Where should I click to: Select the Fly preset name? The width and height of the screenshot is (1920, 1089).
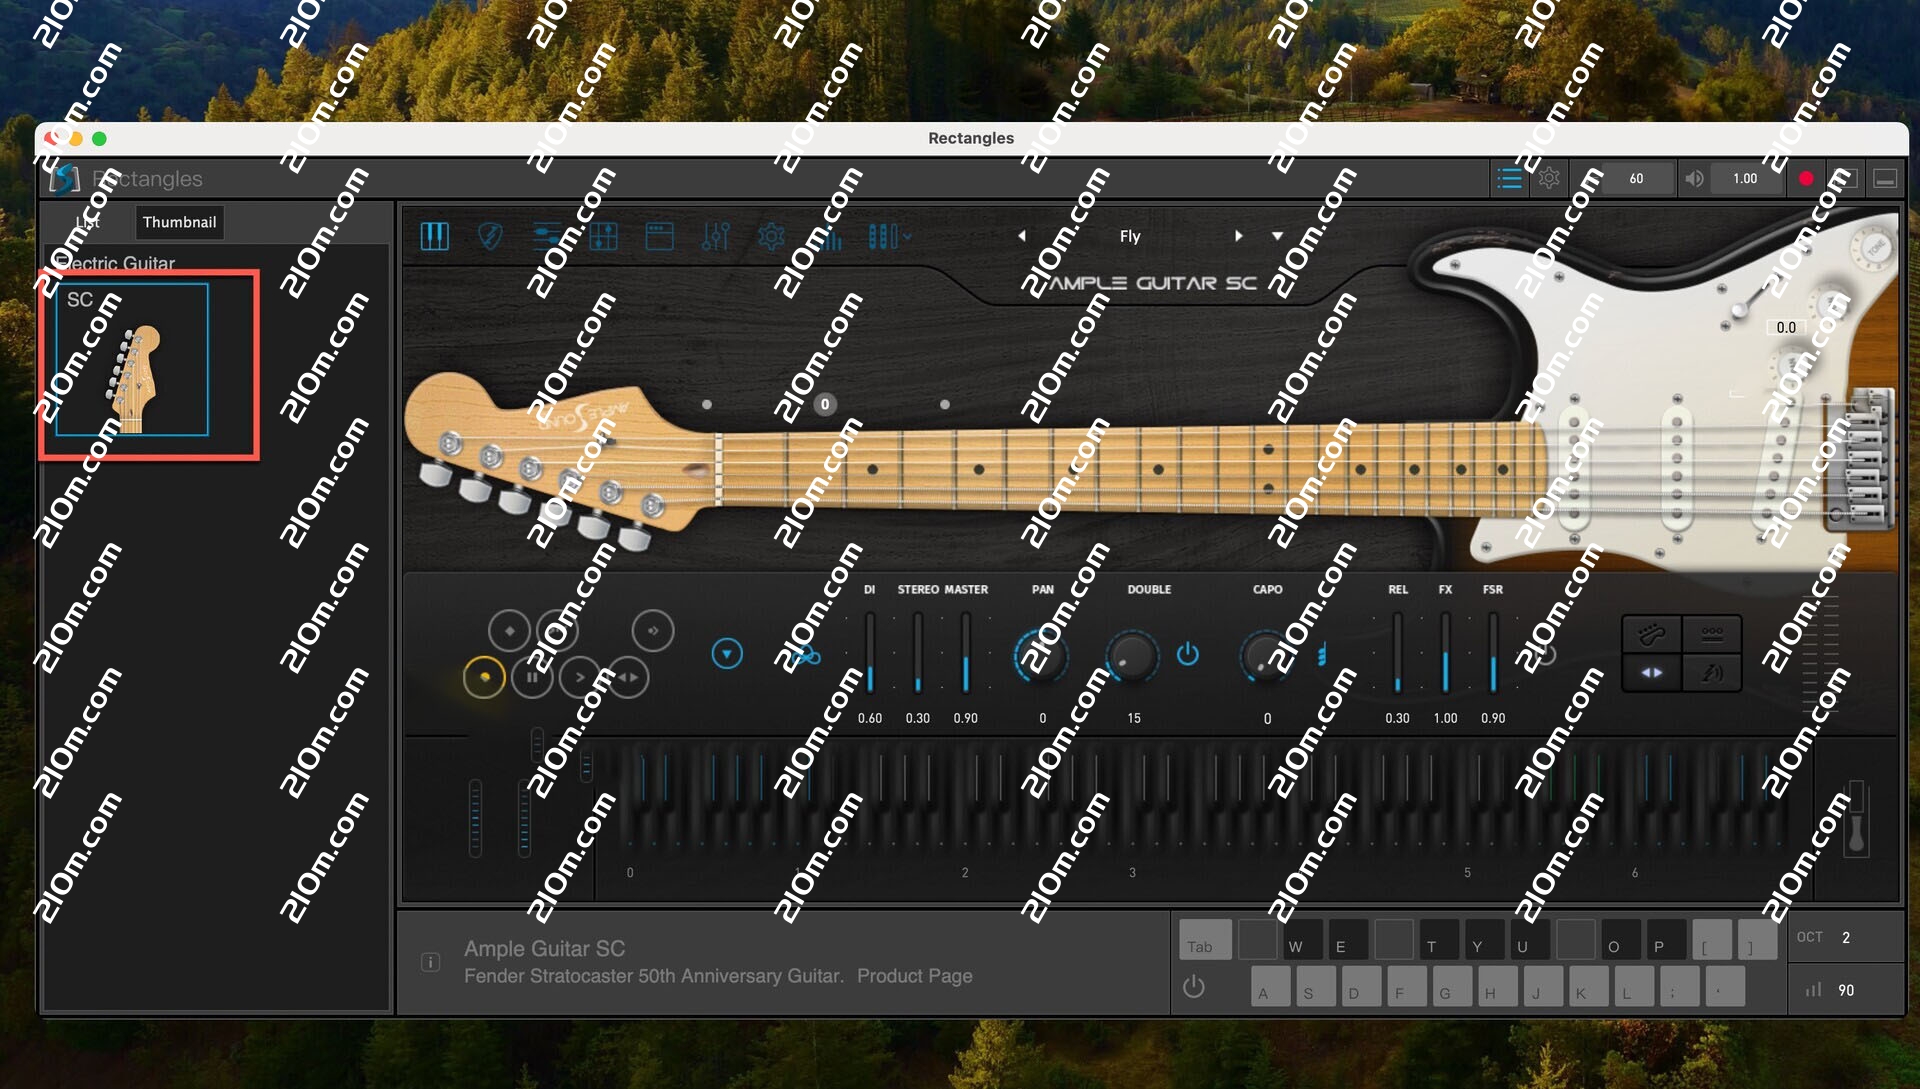pos(1130,236)
